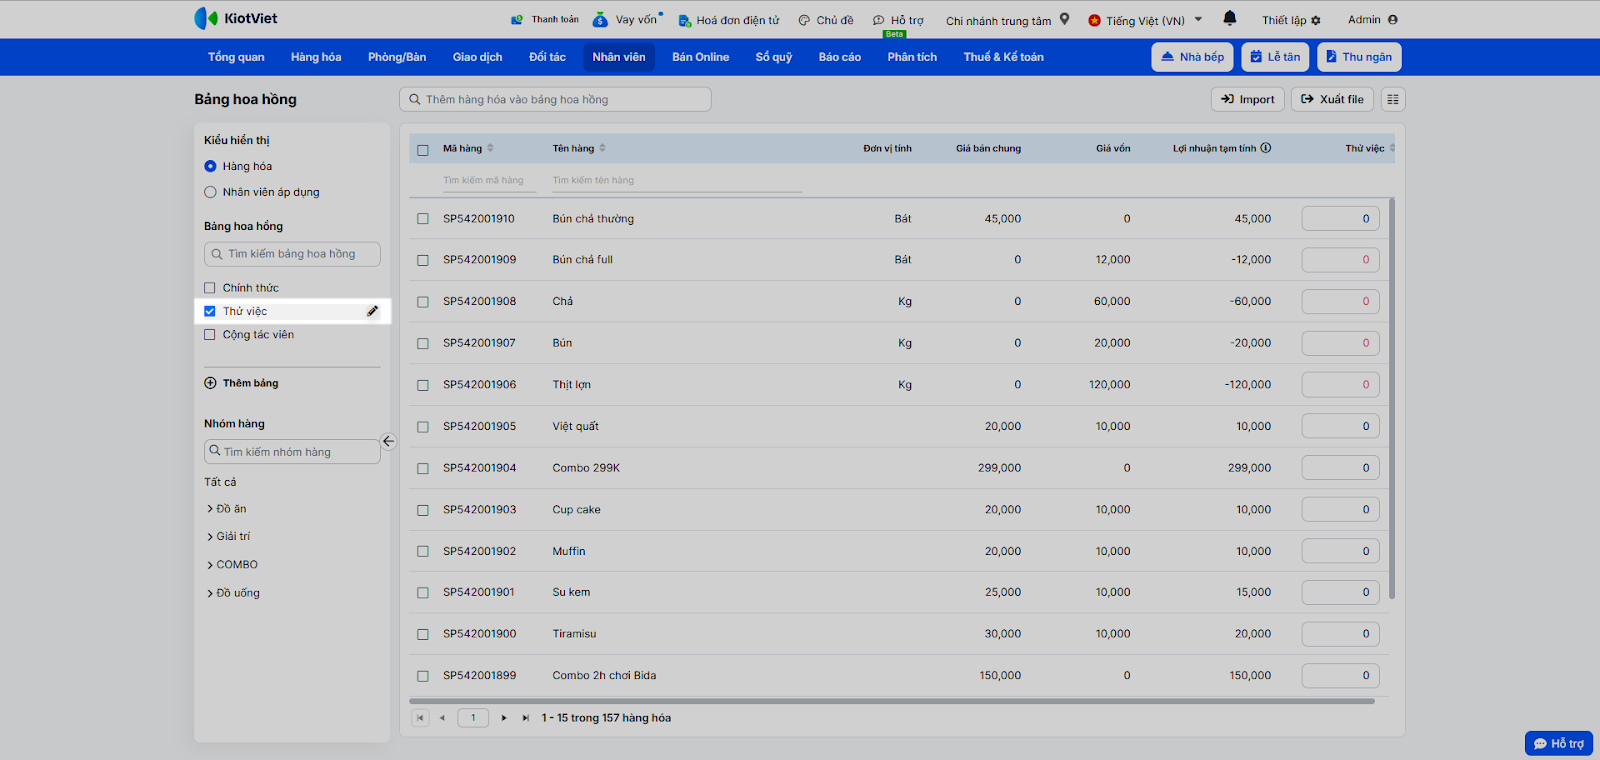Image resolution: width=1600 pixels, height=760 pixels.
Task: Click the notification bell icon
Action: pyautogui.click(x=1229, y=18)
